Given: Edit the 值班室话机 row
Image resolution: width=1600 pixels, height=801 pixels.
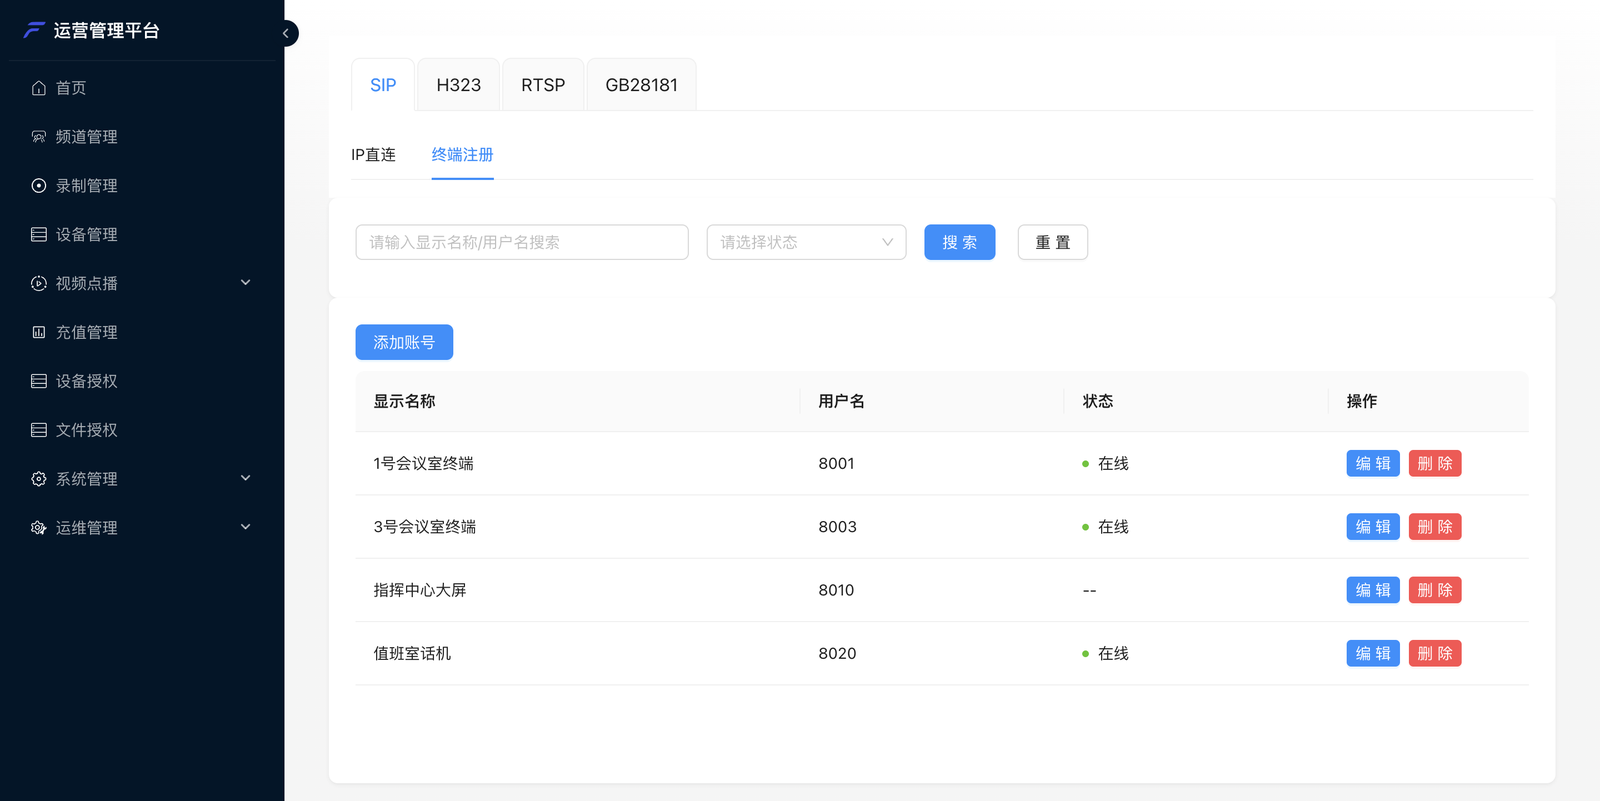Looking at the screenshot, I should pos(1373,653).
